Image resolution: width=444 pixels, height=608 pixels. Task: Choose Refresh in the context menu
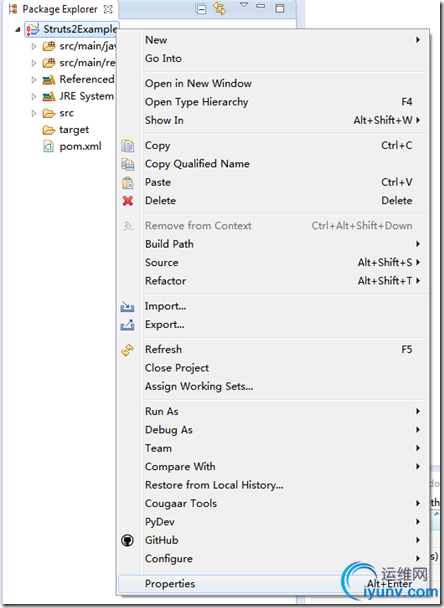coord(284,349)
